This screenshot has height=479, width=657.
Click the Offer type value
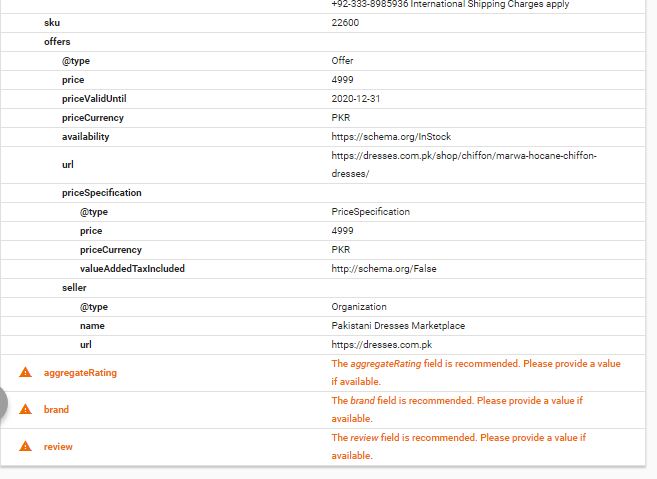pyautogui.click(x=342, y=60)
